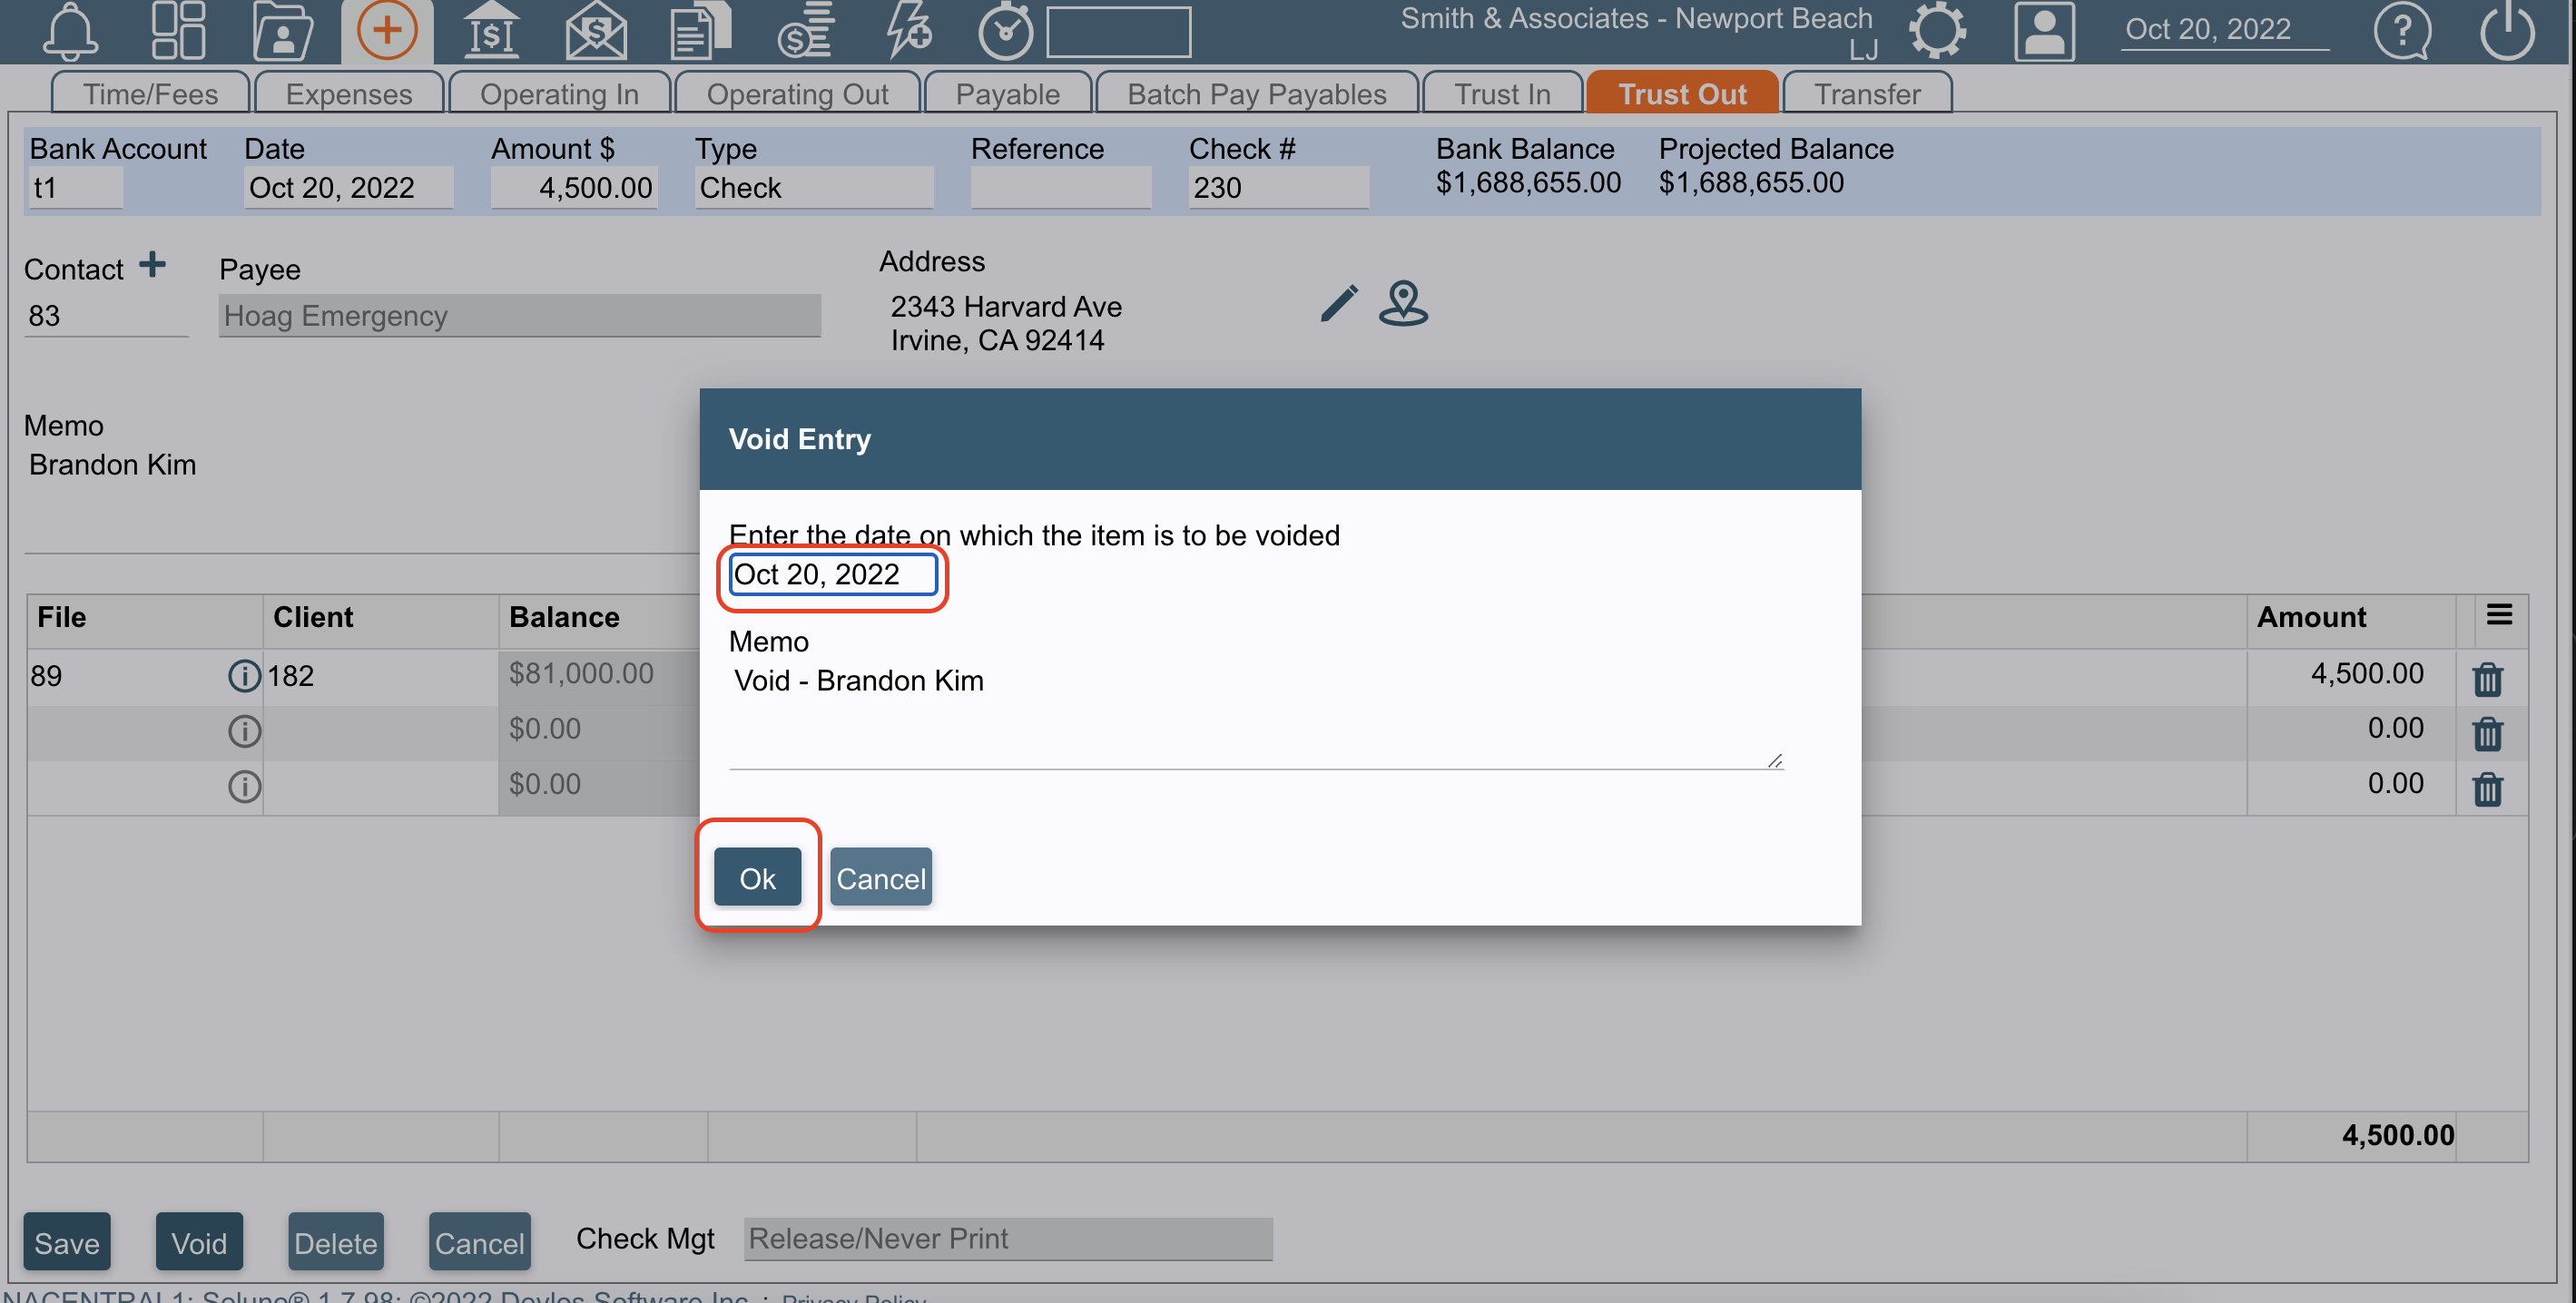Click the bottom Void button
Screen dimensions: 2576x1303
199,1241
